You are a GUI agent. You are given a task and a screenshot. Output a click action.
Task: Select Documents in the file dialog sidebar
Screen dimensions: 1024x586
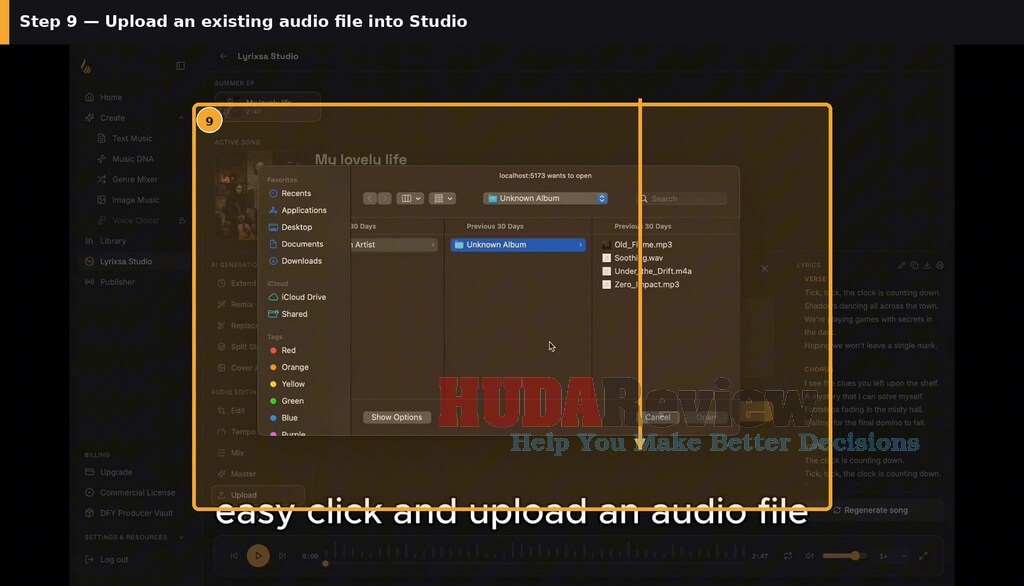[295, 244]
